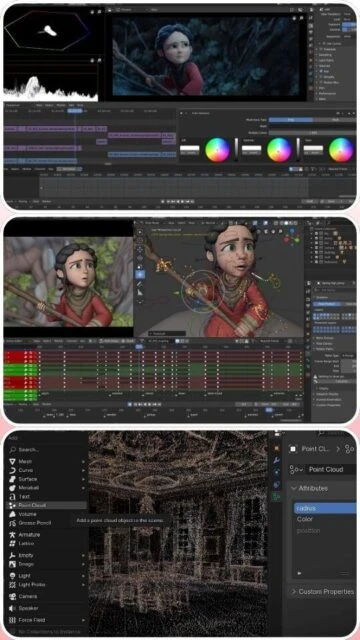Screen dimensions: 360x640
Task: Click the Light bulb icon
Action: (x=12, y=576)
